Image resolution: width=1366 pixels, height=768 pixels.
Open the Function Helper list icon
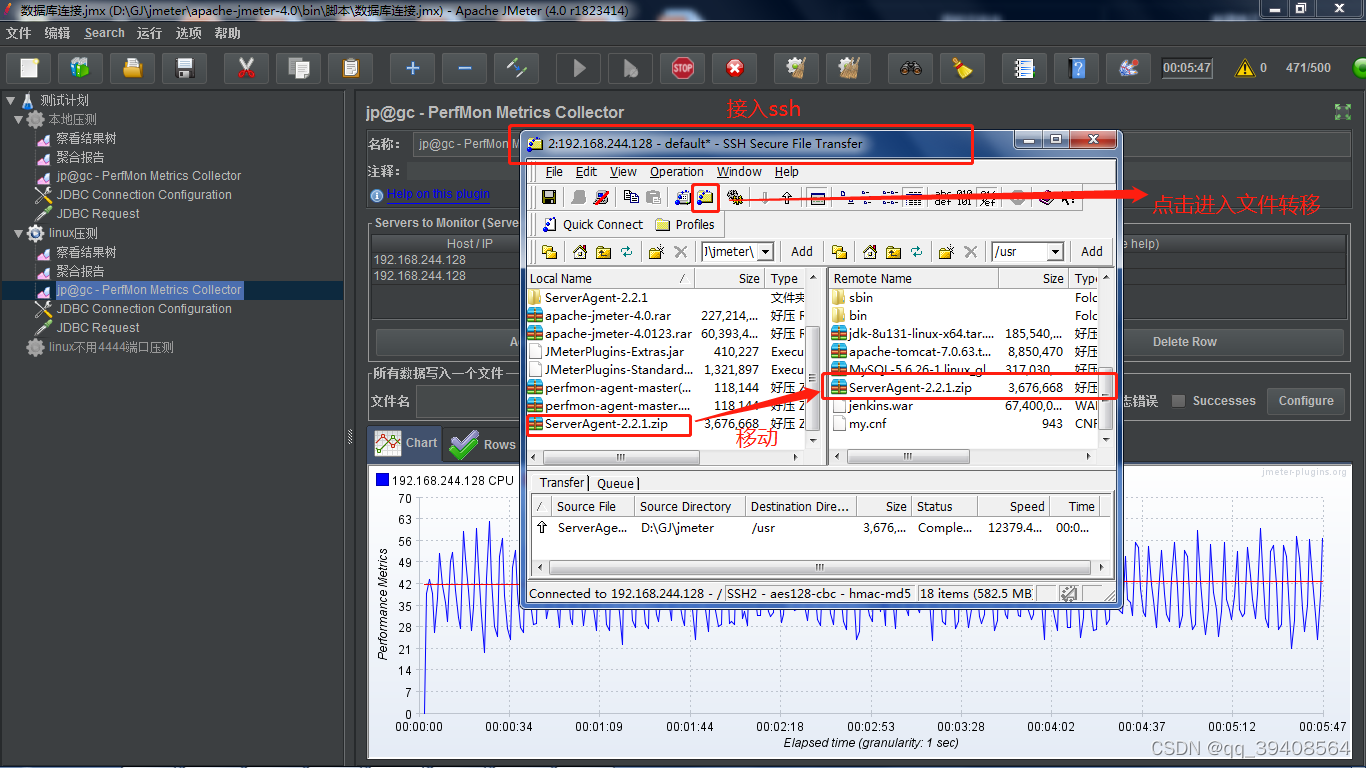[x=1024, y=68]
